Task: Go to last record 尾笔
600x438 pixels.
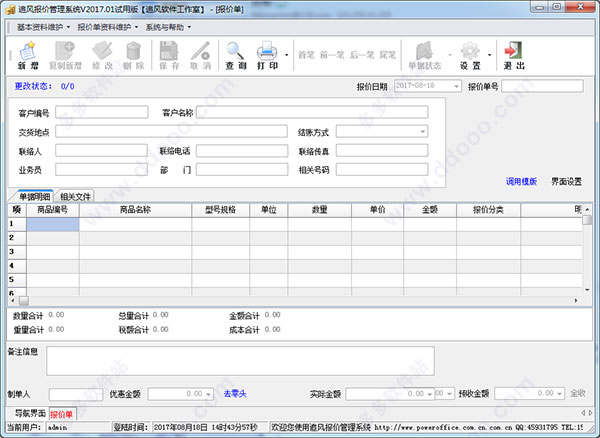Action: pyautogui.click(x=387, y=55)
